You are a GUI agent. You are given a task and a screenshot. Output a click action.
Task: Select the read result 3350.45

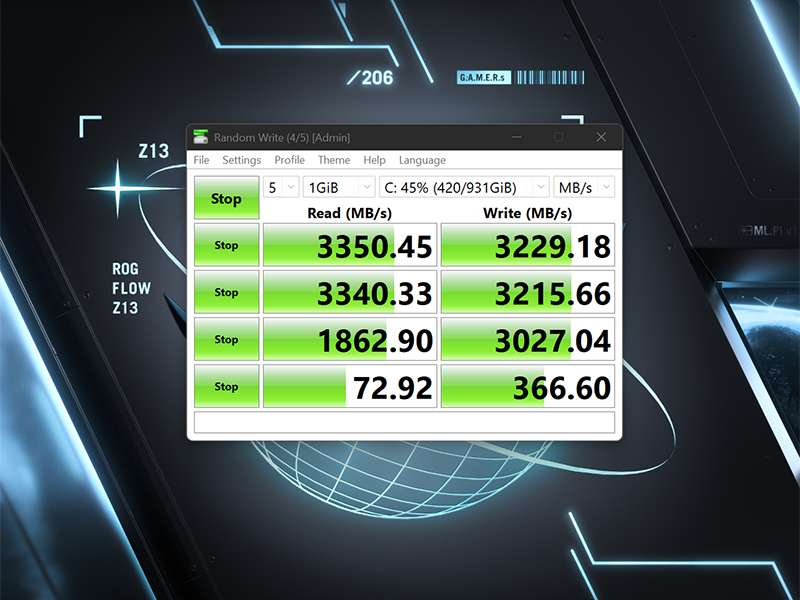(x=350, y=245)
